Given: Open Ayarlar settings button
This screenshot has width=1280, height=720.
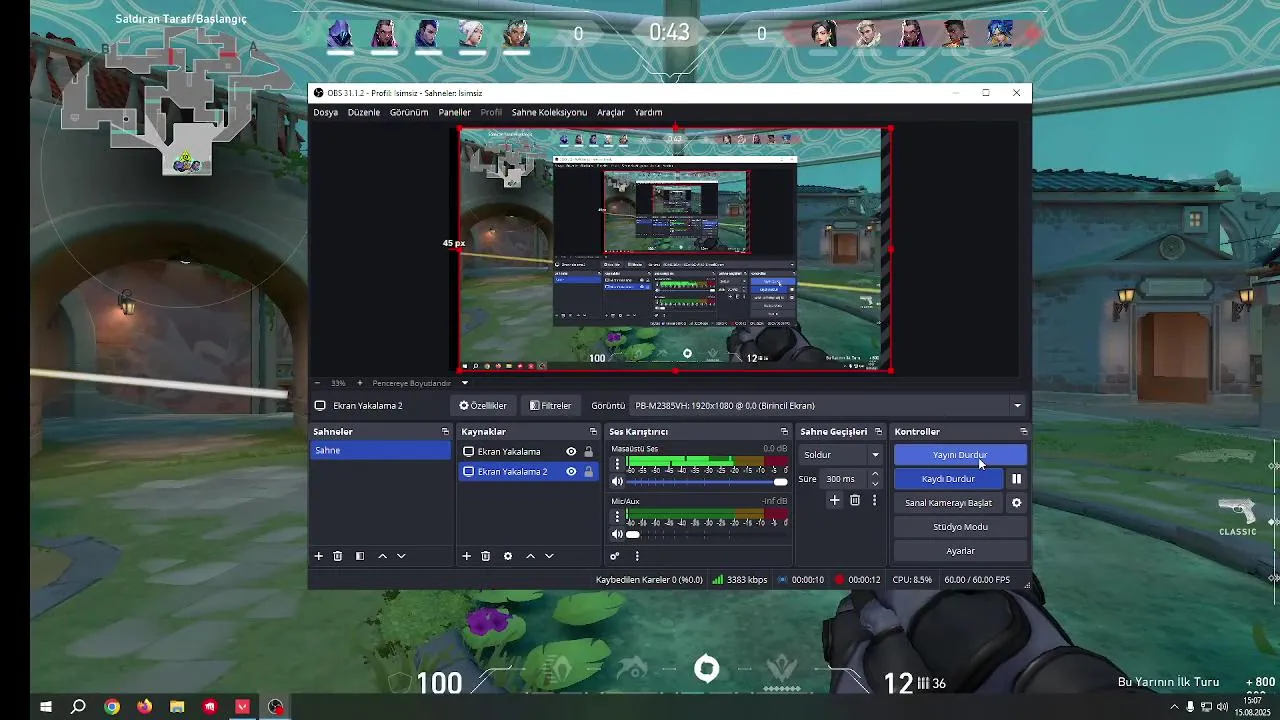Looking at the screenshot, I should pos(960,551).
